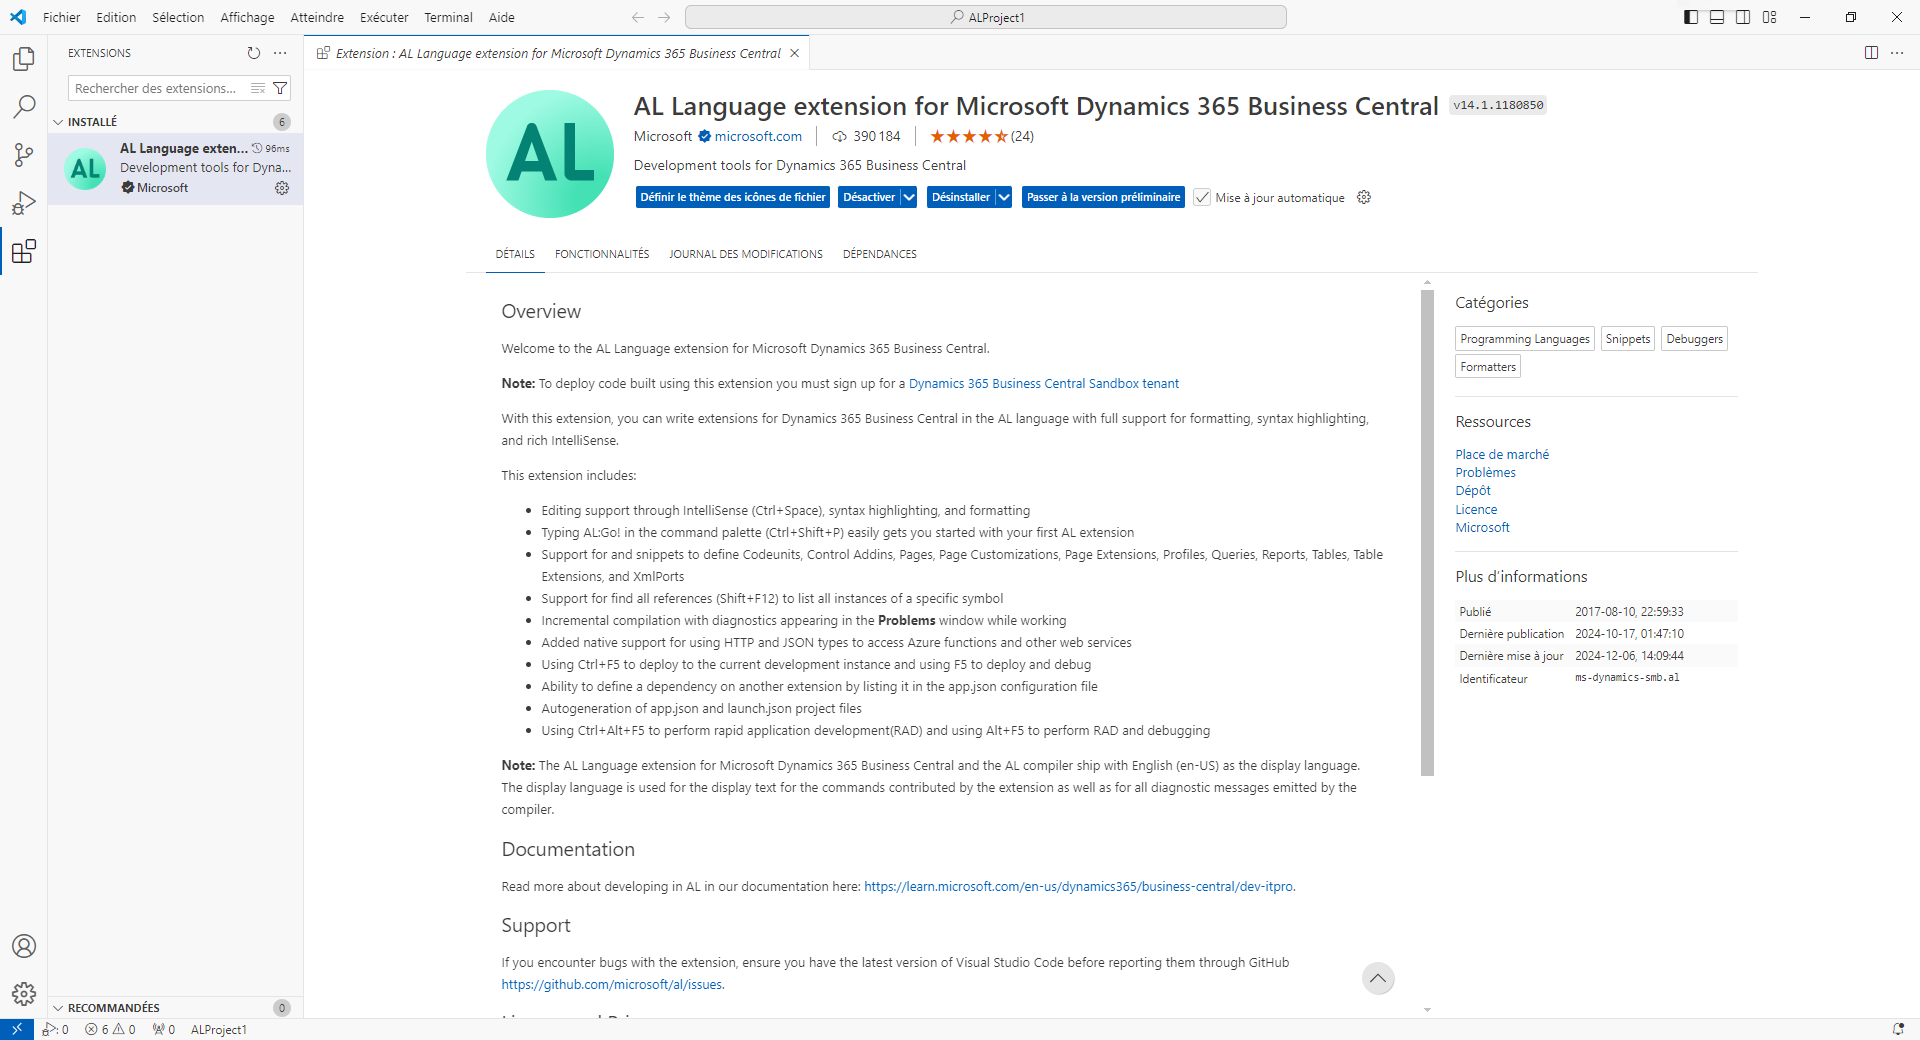Open Run and Debug view
1920x1040 pixels.
(x=24, y=203)
